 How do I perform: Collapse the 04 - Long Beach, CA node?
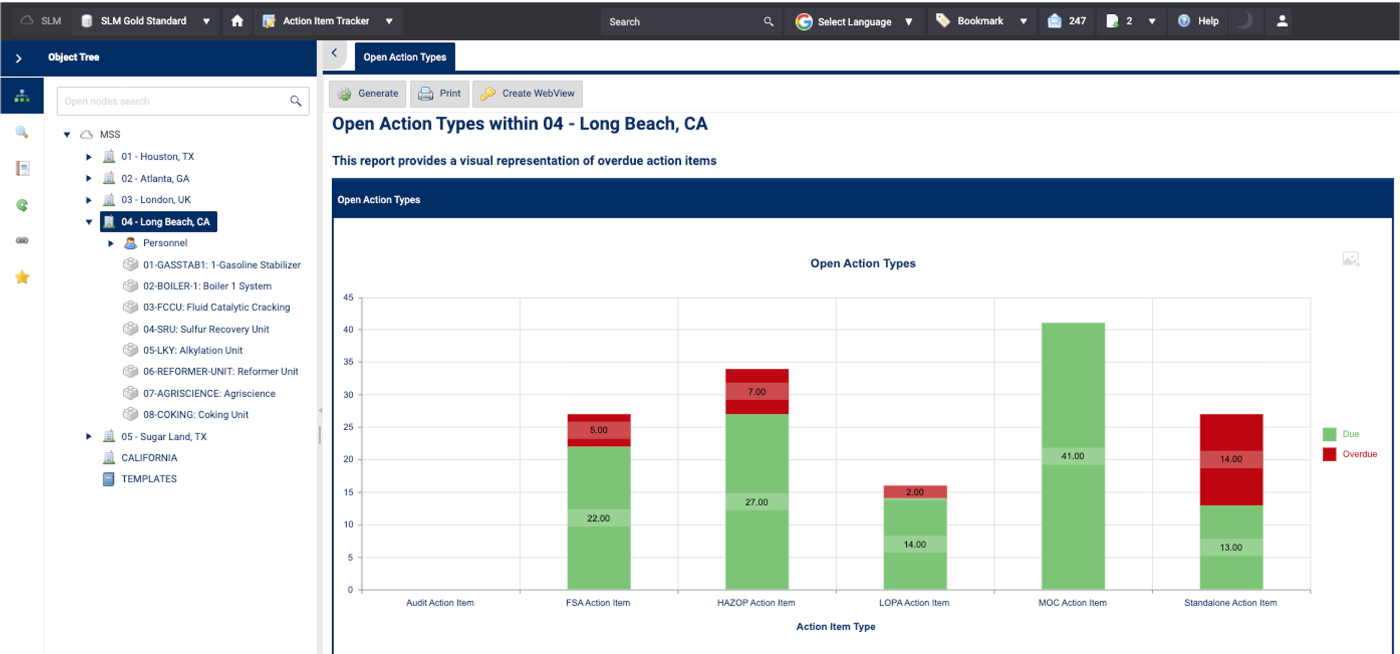click(x=89, y=222)
